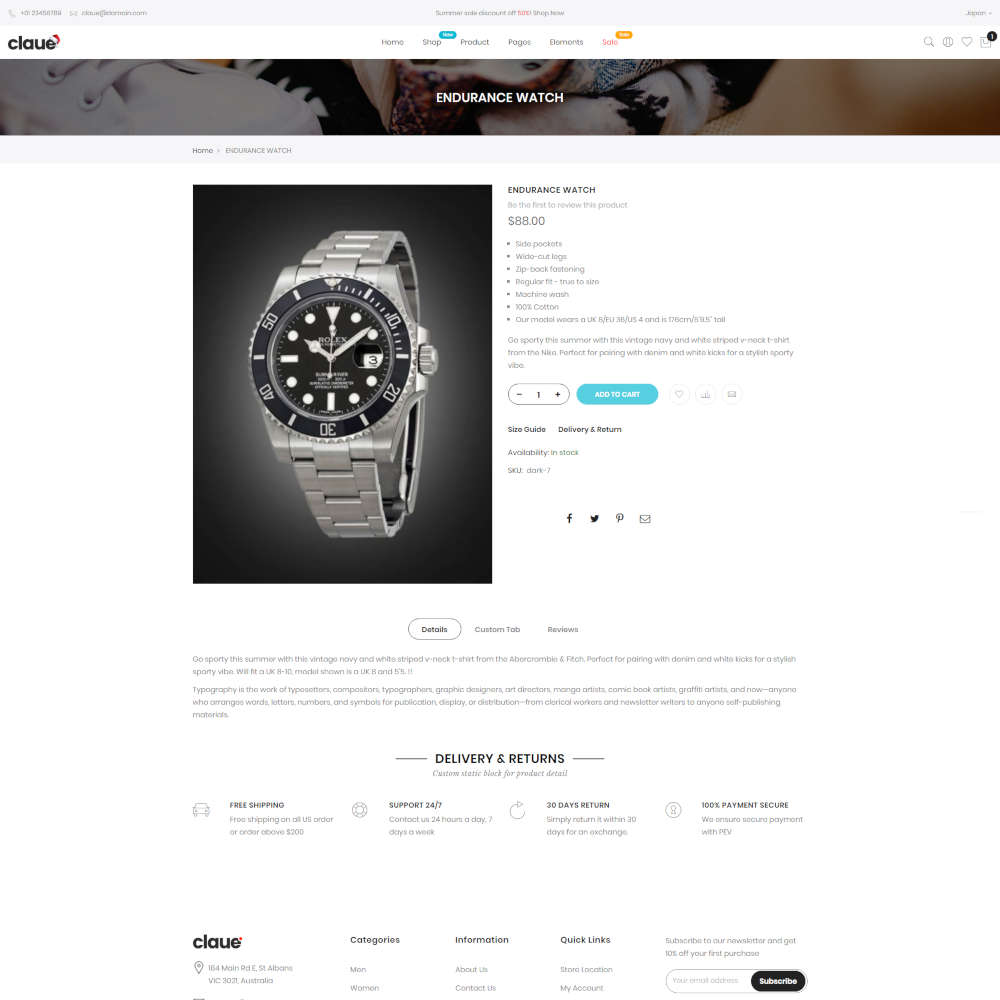Increase quantity with plus button
The width and height of the screenshot is (1000, 1000).
tap(558, 394)
